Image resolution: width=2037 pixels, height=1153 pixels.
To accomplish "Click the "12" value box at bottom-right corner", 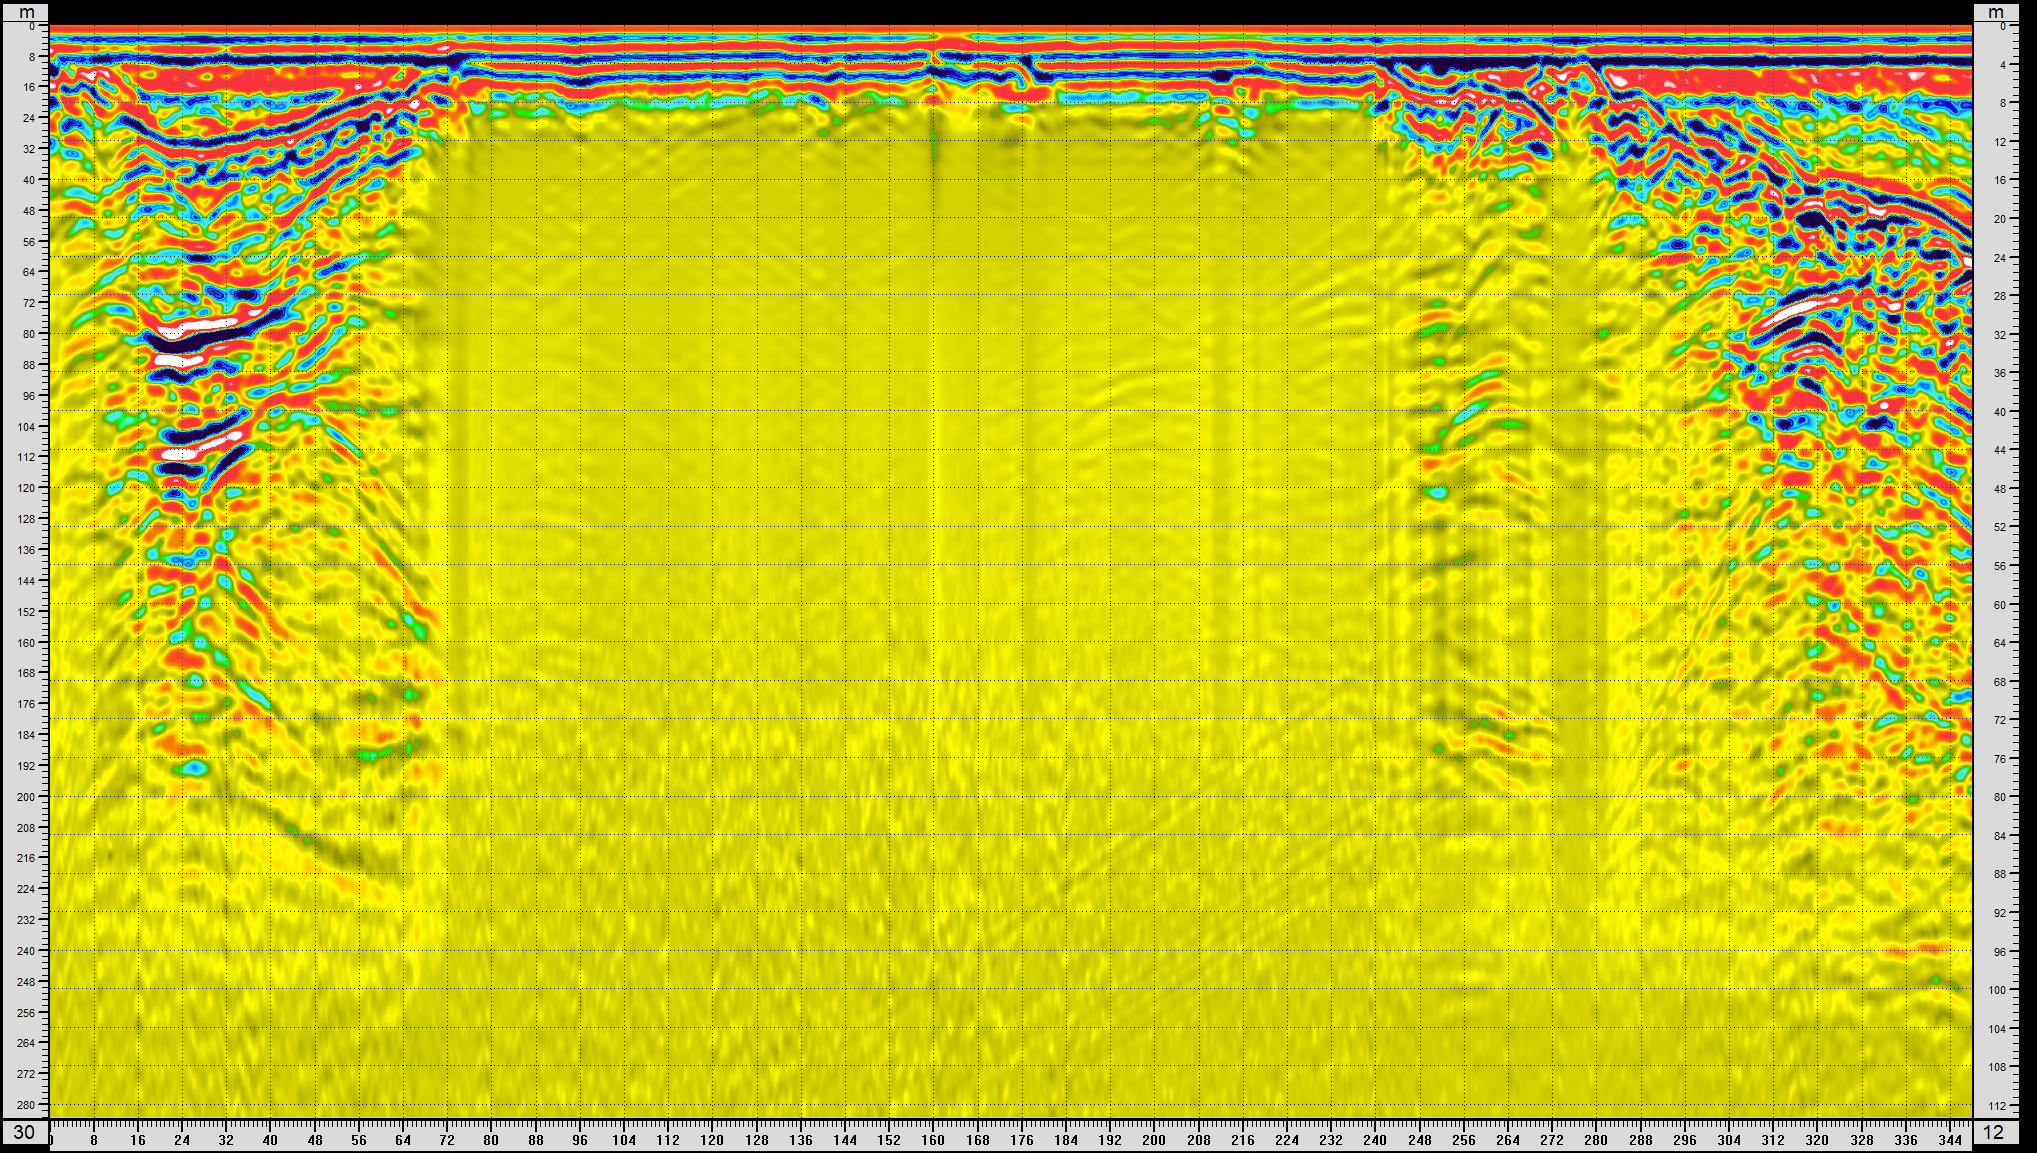I will pyautogui.click(x=1994, y=1132).
